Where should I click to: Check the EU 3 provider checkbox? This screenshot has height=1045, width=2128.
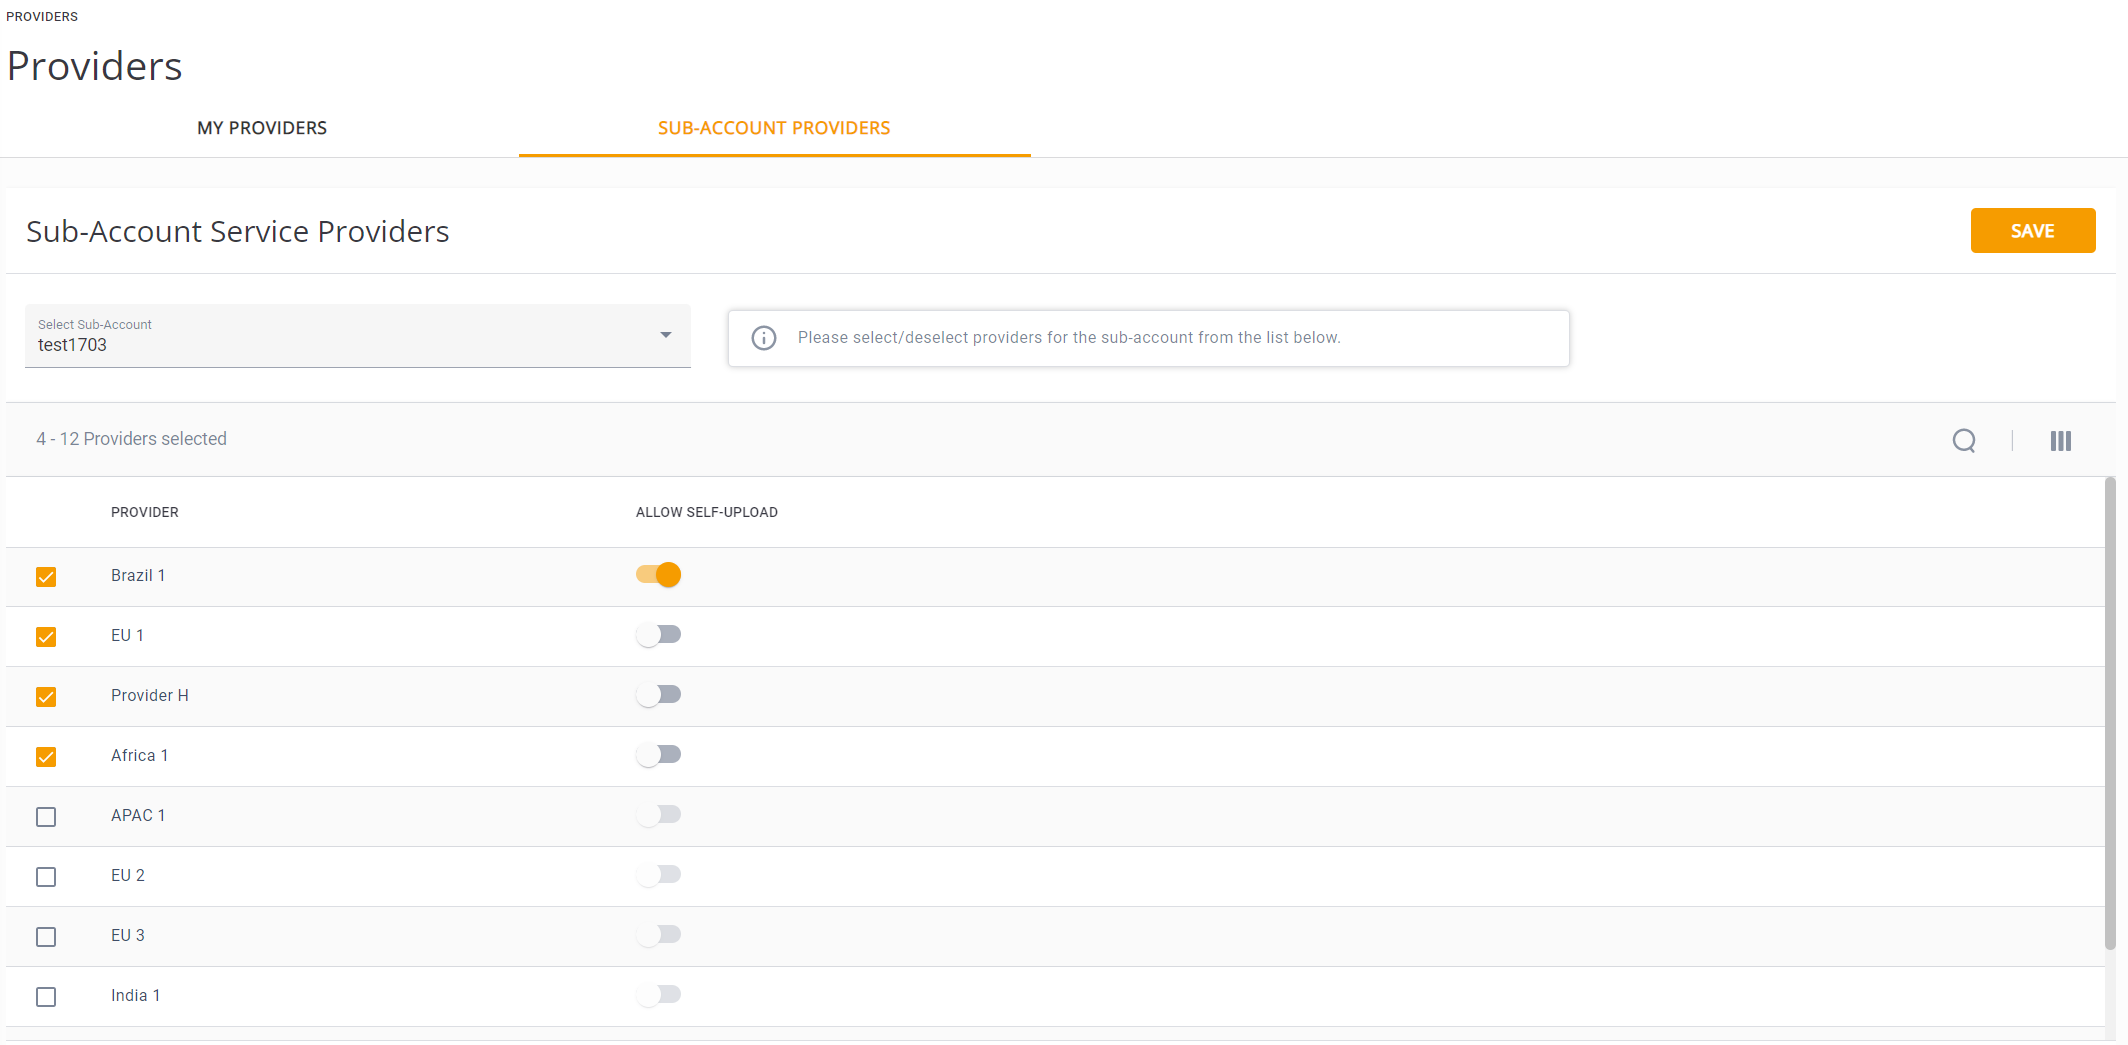pos(46,937)
